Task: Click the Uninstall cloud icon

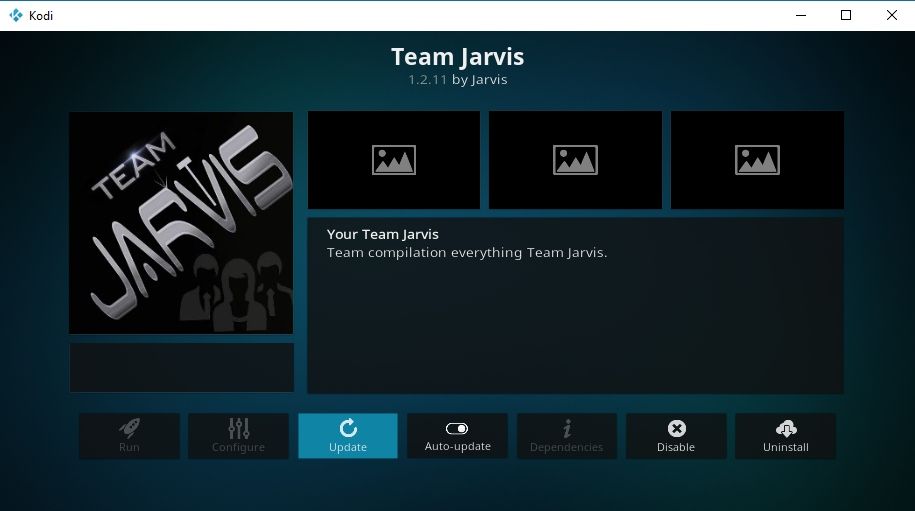Action: coord(786,429)
